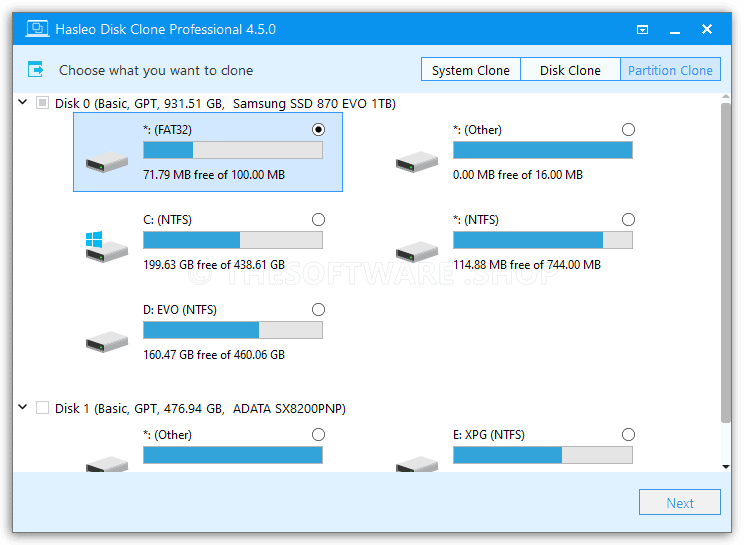Click the C: Windows system drive icon
This screenshot has height=545, width=744.
tap(107, 247)
